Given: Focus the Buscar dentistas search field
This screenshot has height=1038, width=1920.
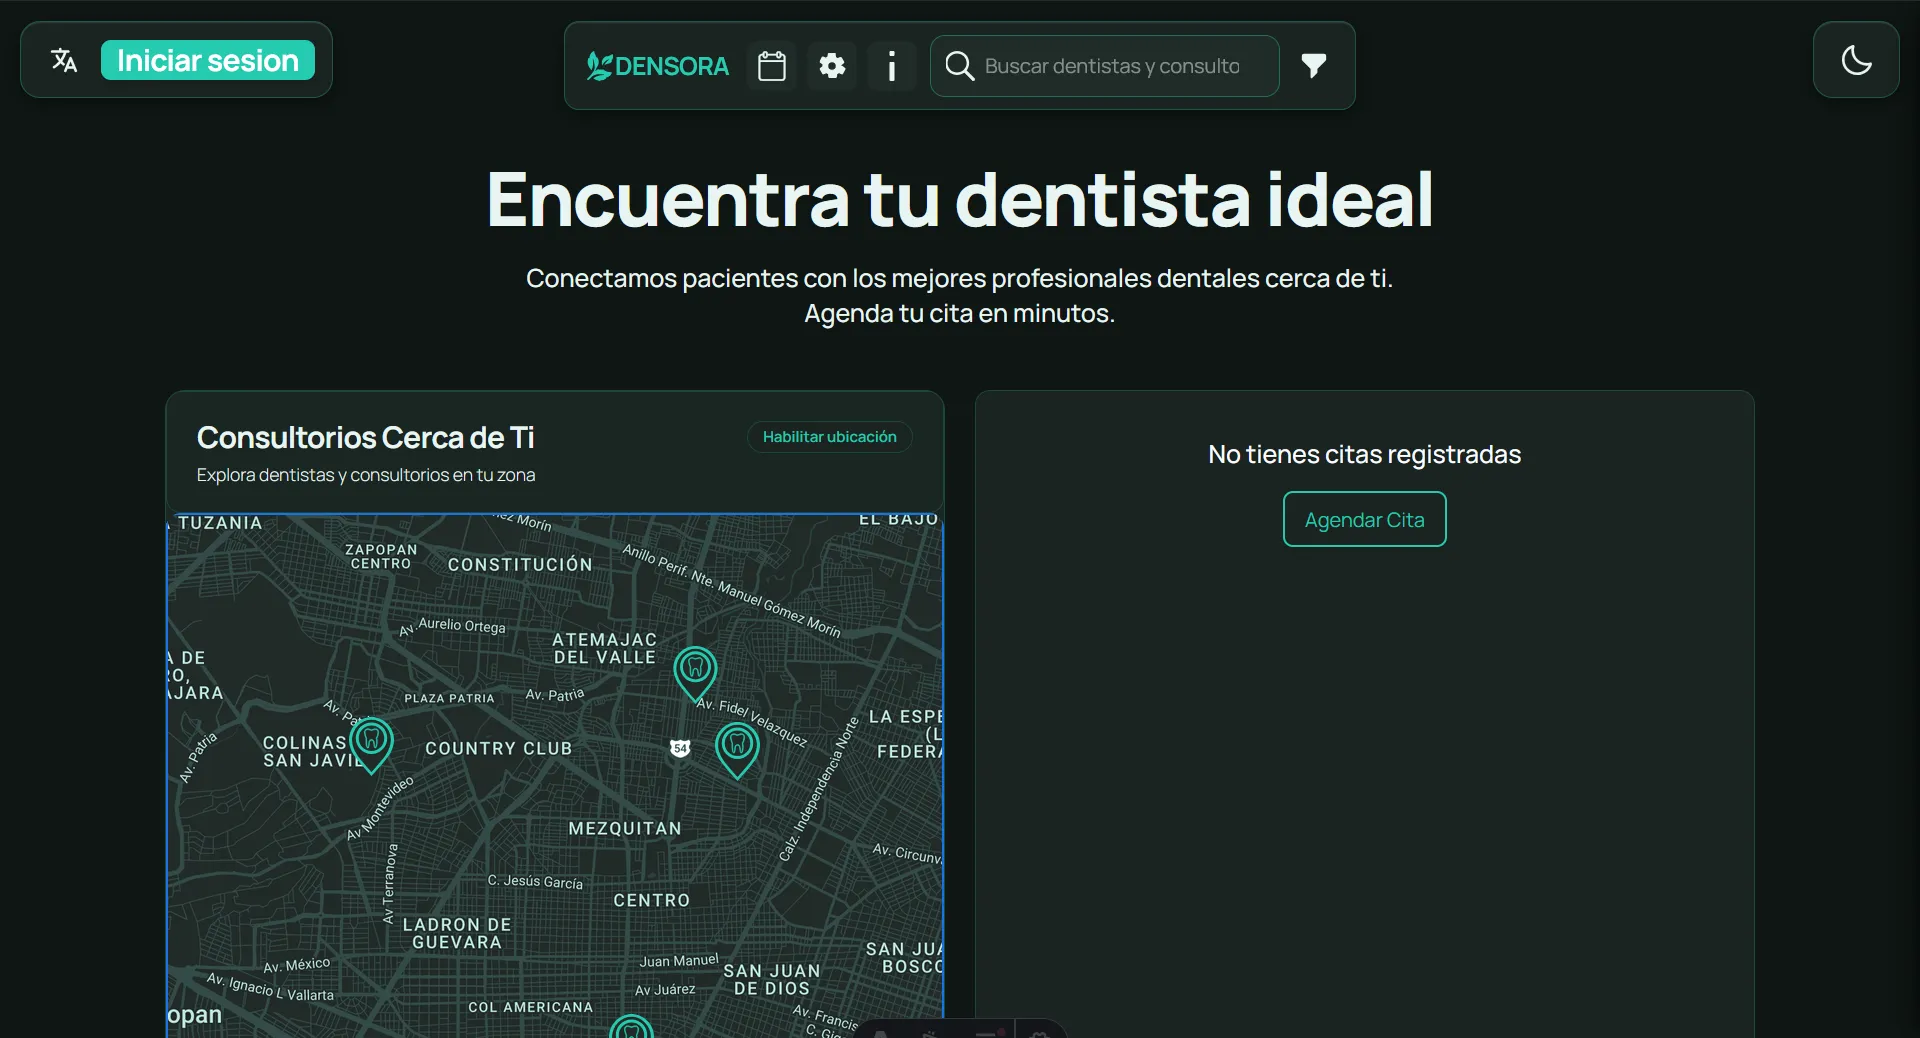Looking at the screenshot, I should click(x=1112, y=67).
